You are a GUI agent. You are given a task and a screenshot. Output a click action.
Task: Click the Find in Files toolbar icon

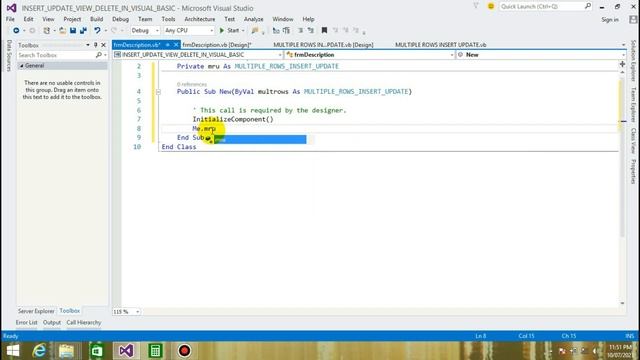tap(255, 31)
